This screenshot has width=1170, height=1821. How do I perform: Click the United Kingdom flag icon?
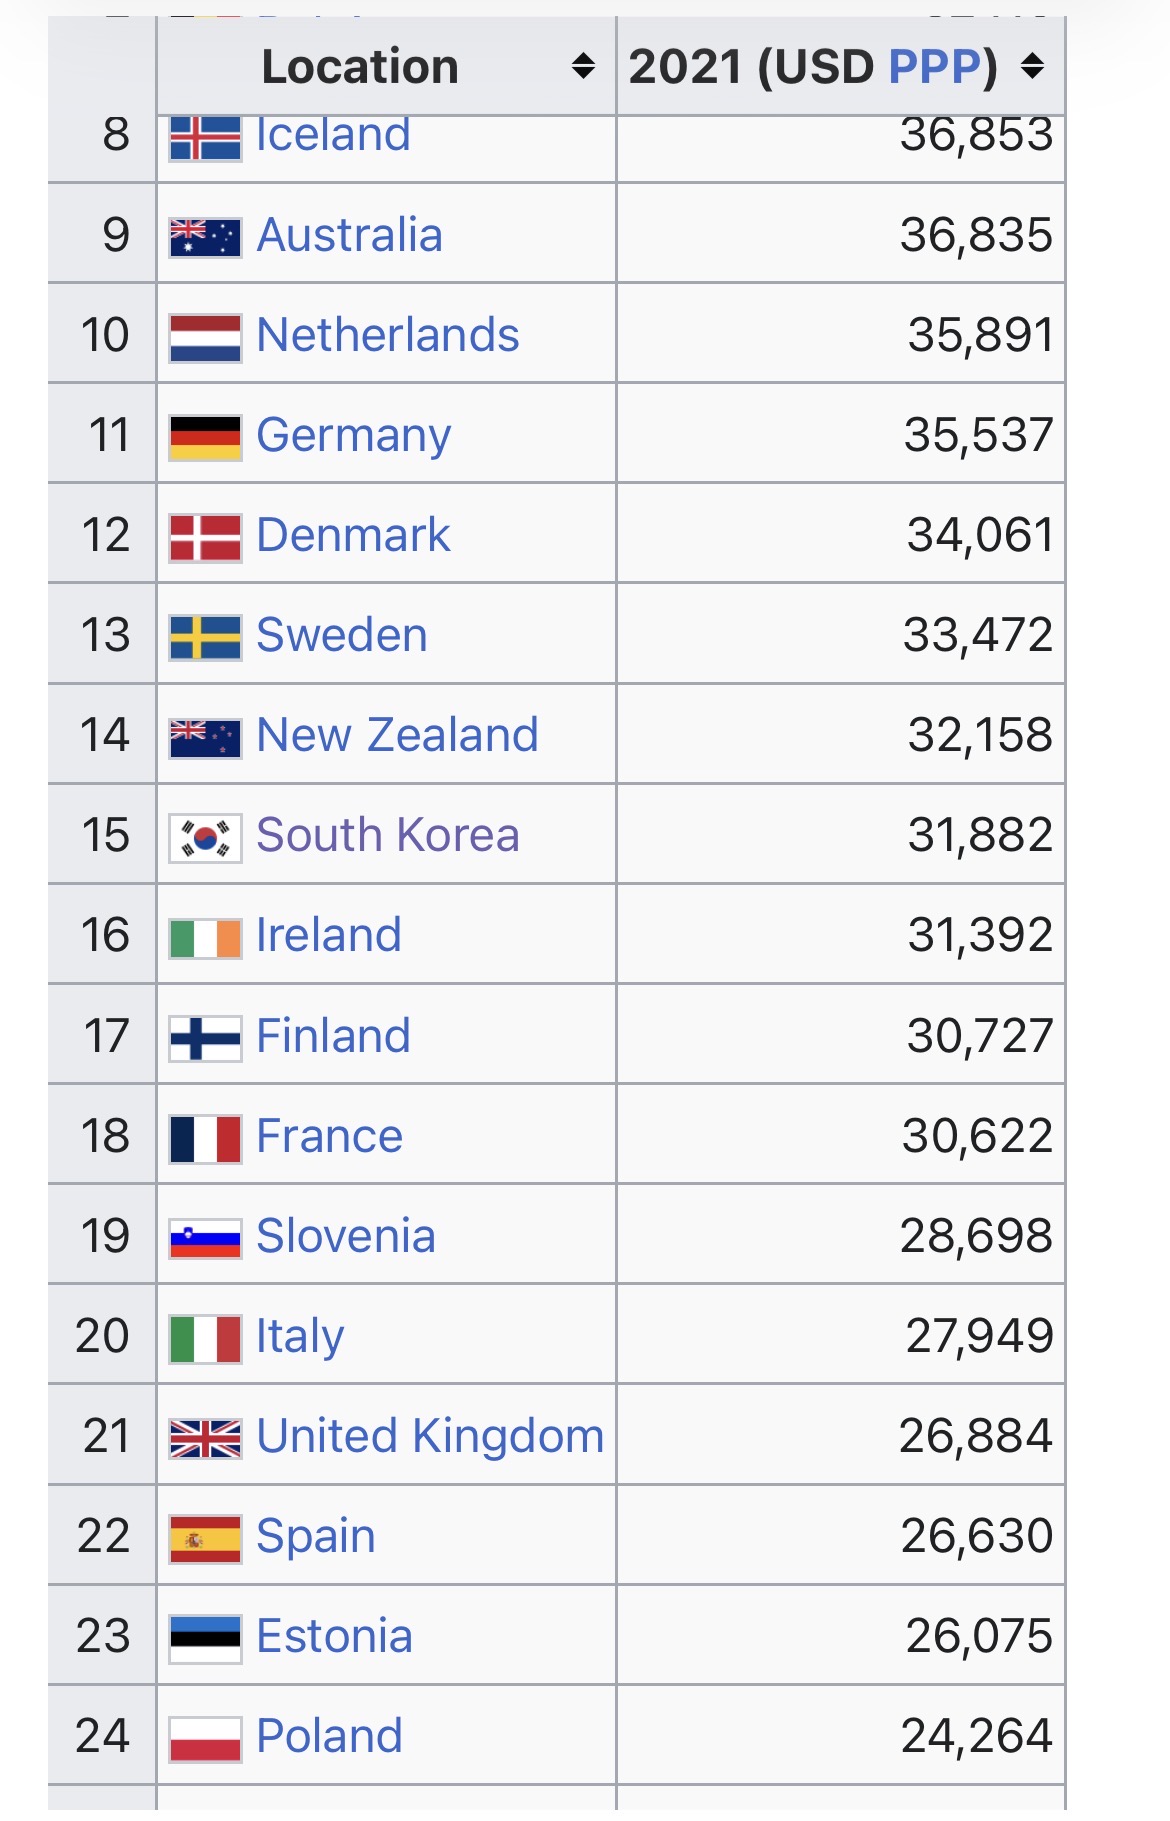[205, 1438]
